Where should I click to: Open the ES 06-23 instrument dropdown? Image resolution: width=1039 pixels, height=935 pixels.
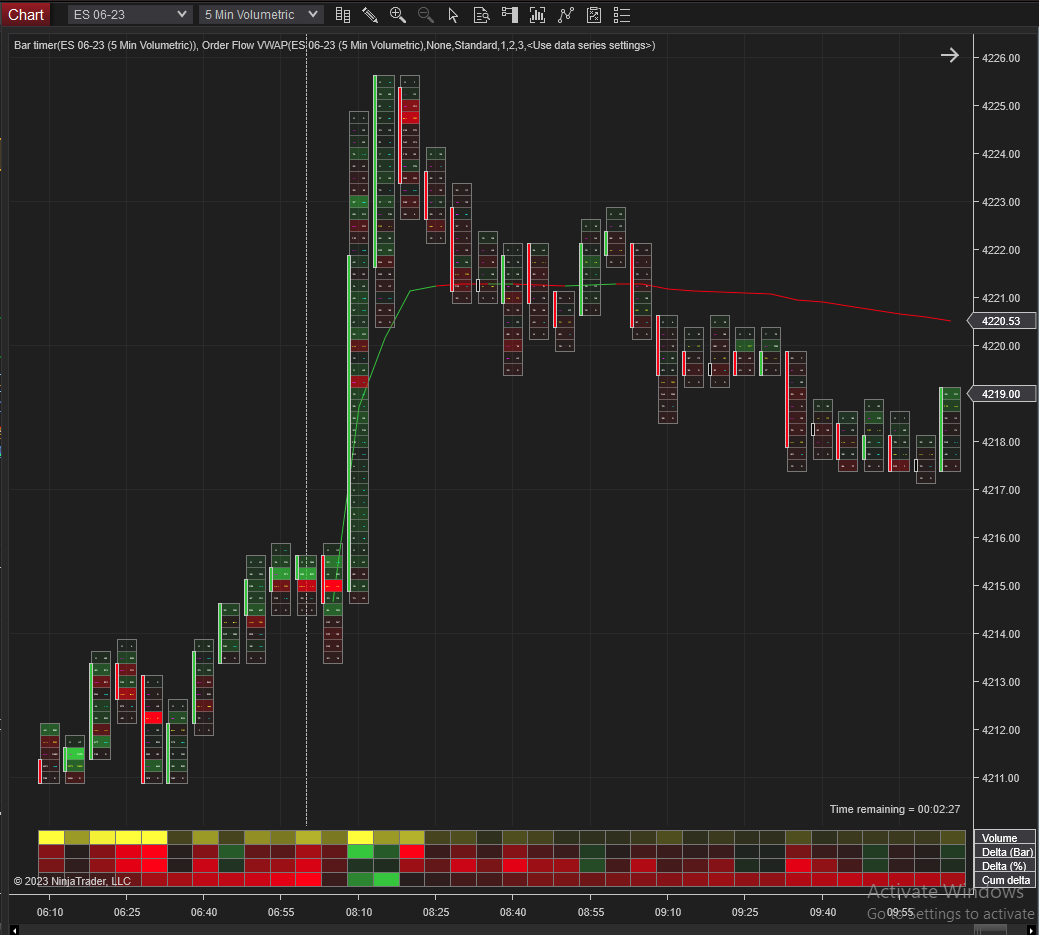pyautogui.click(x=130, y=15)
